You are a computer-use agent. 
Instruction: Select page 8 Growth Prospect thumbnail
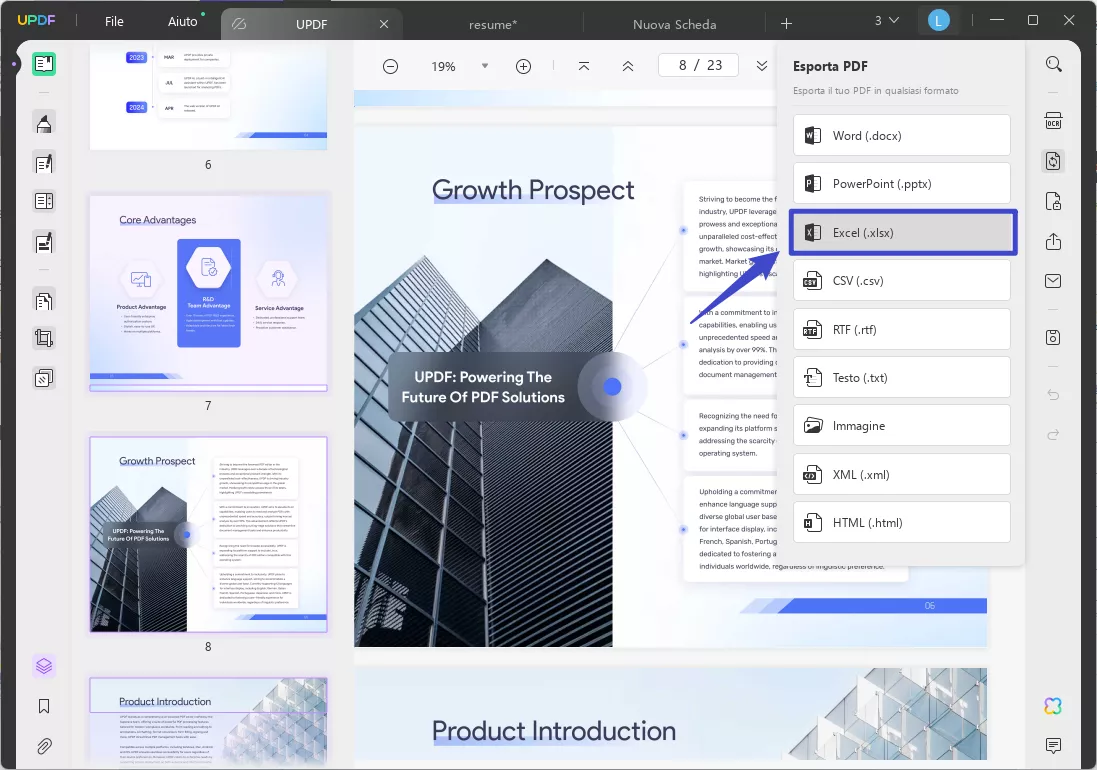tap(208, 534)
